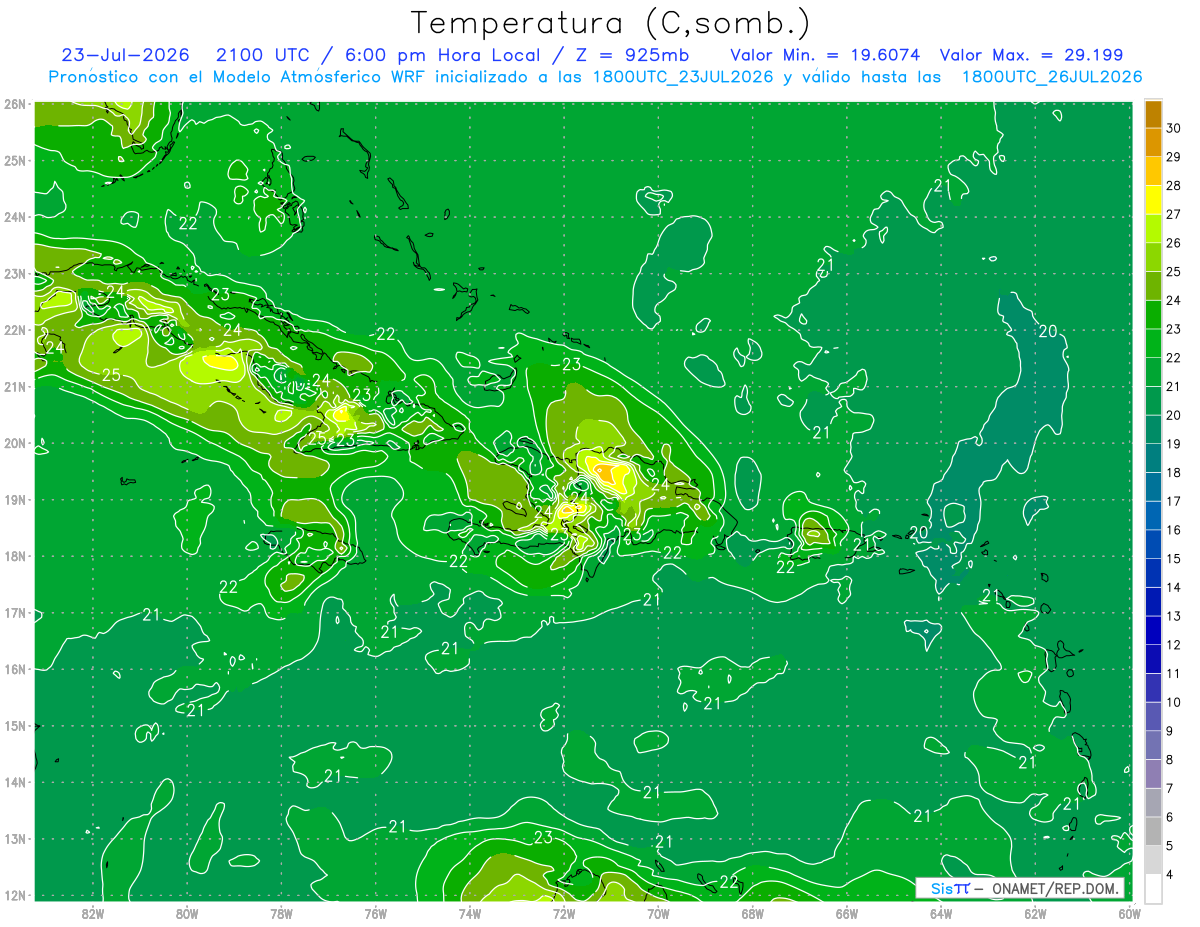Click the legend value "14"

click(x=1173, y=587)
